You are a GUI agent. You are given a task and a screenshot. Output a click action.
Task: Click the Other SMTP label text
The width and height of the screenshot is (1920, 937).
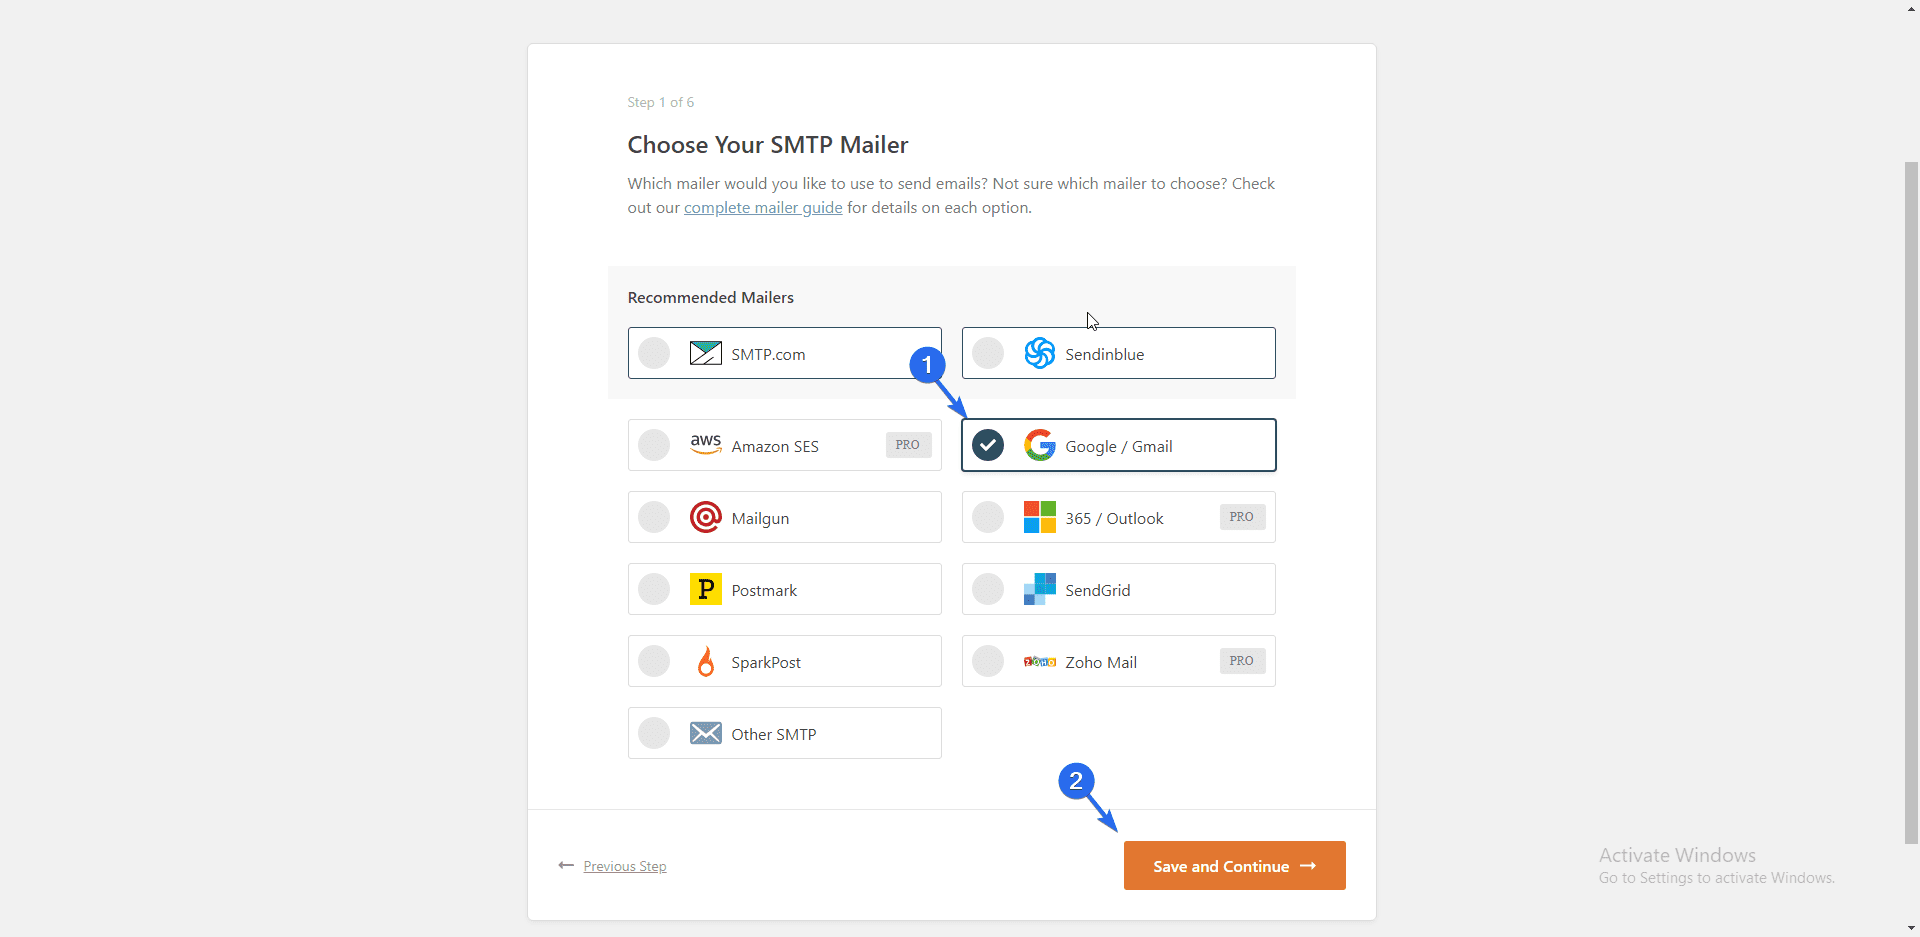pos(774,734)
